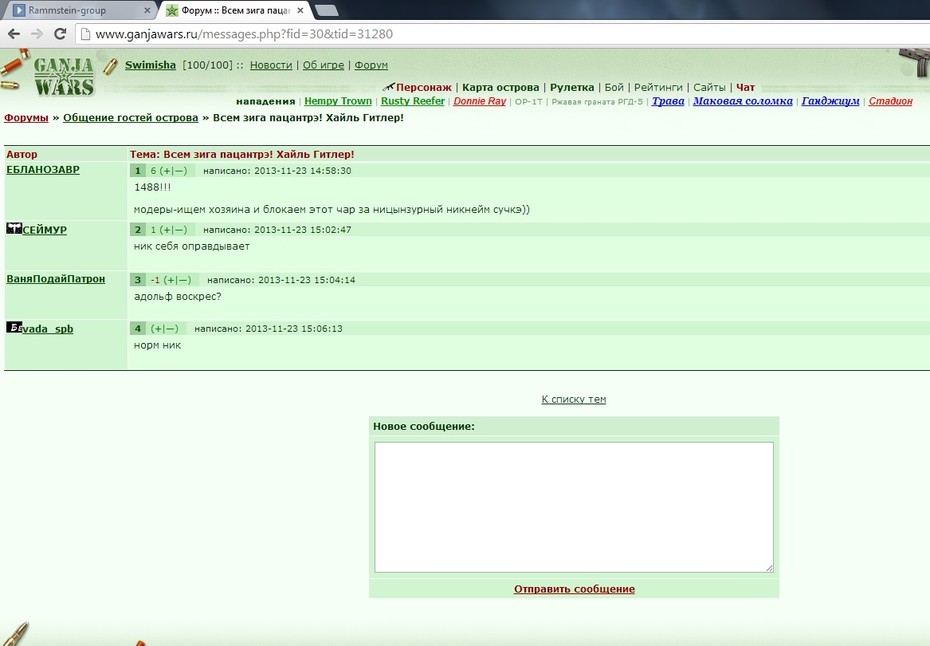Open Чат menu item
Image resolution: width=930 pixels, height=646 pixels.
[x=746, y=87]
